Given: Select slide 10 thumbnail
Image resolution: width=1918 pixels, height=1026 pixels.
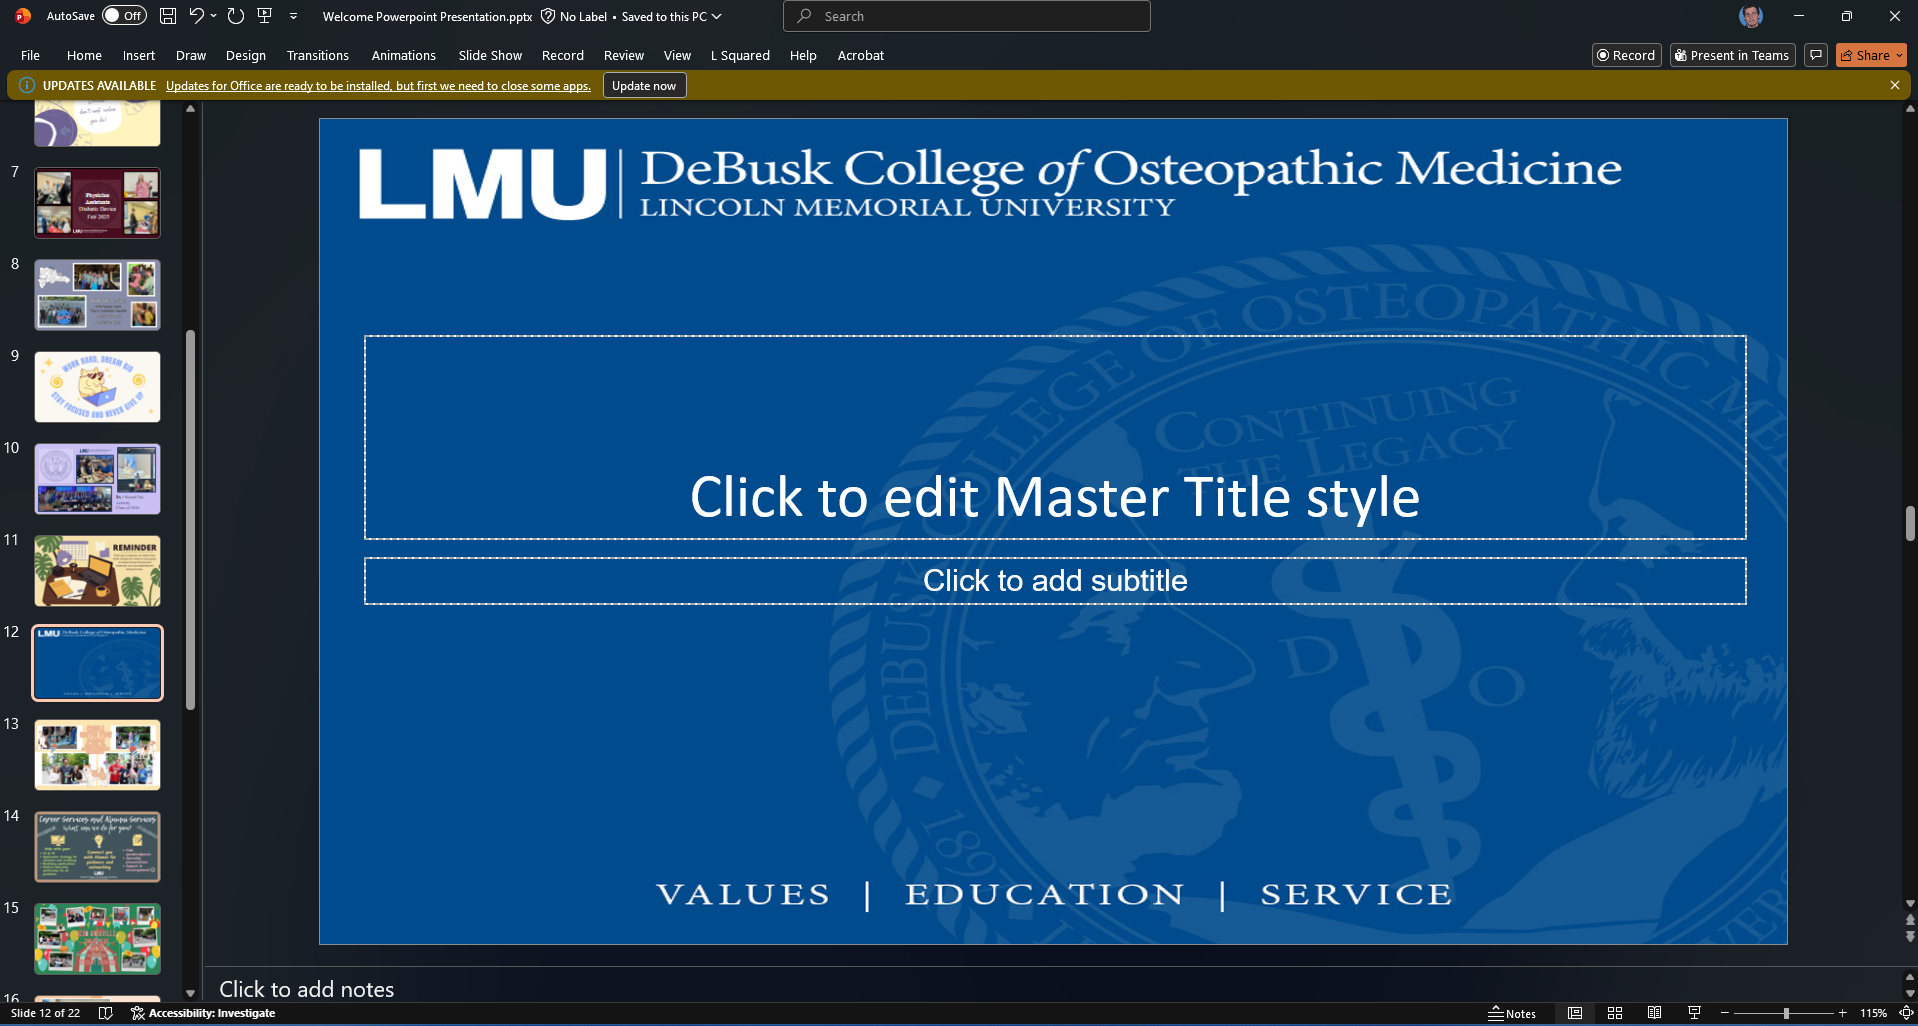Looking at the screenshot, I should pos(97,479).
